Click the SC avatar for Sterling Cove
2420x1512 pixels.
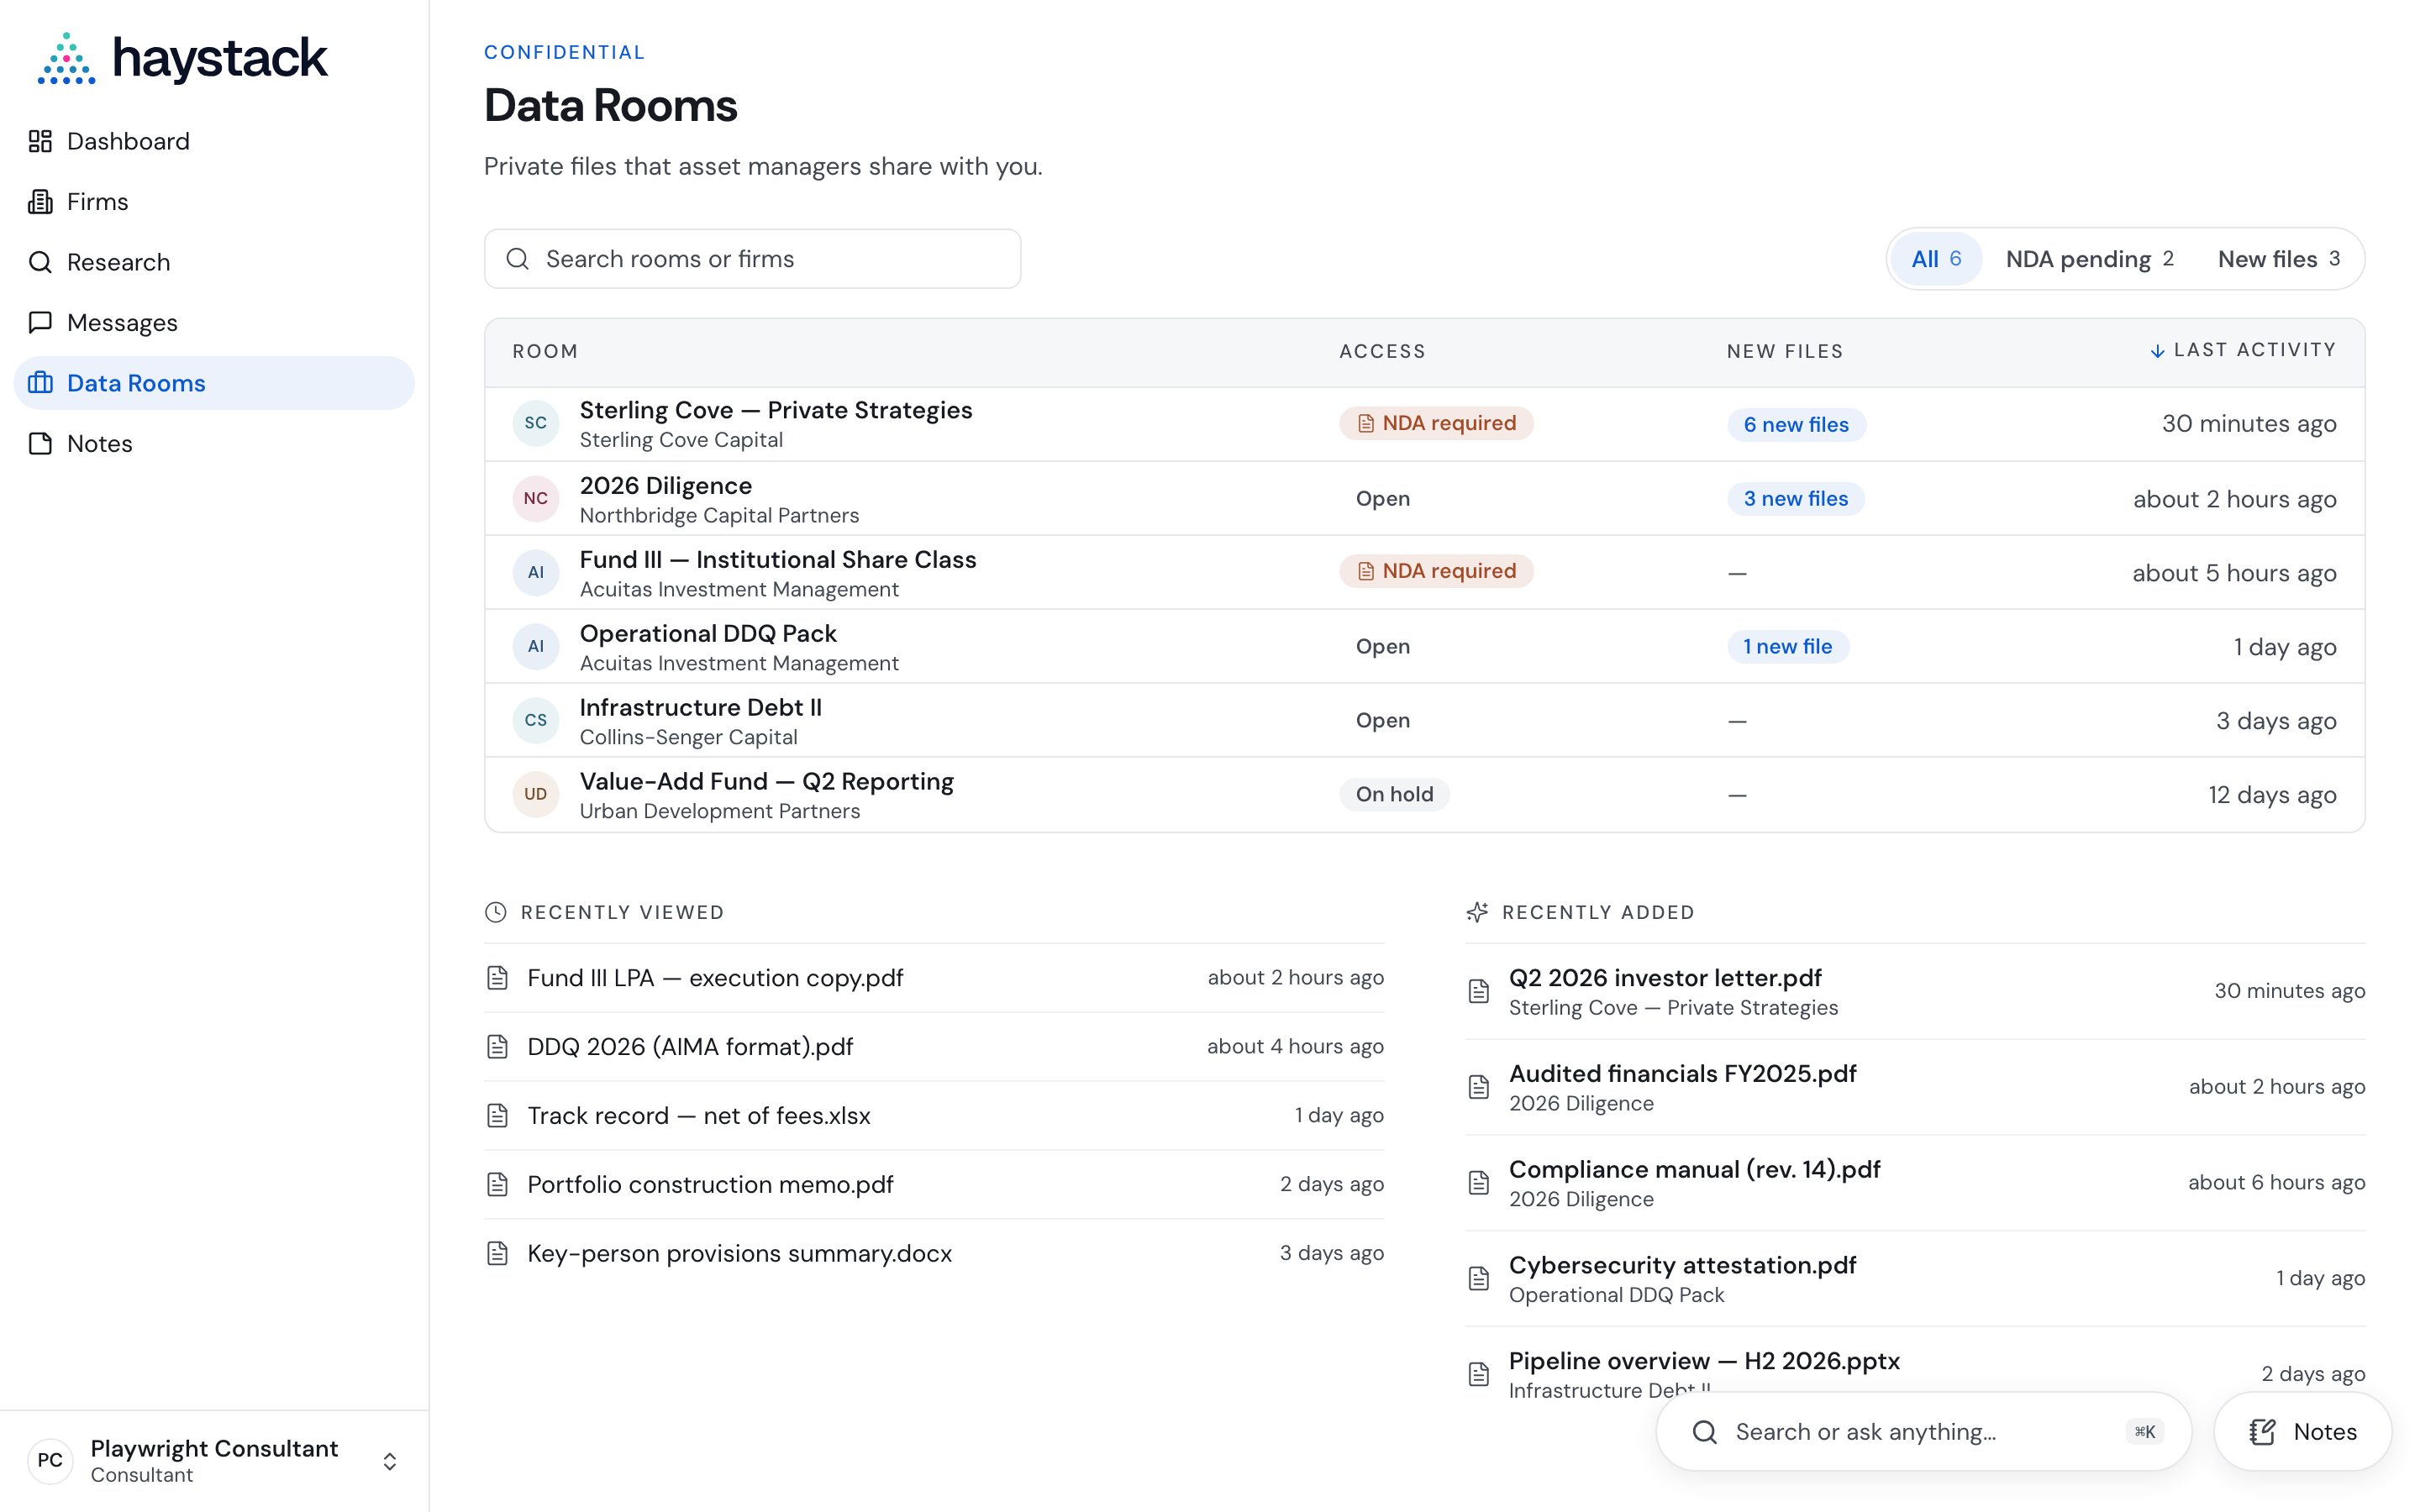pyautogui.click(x=536, y=423)
